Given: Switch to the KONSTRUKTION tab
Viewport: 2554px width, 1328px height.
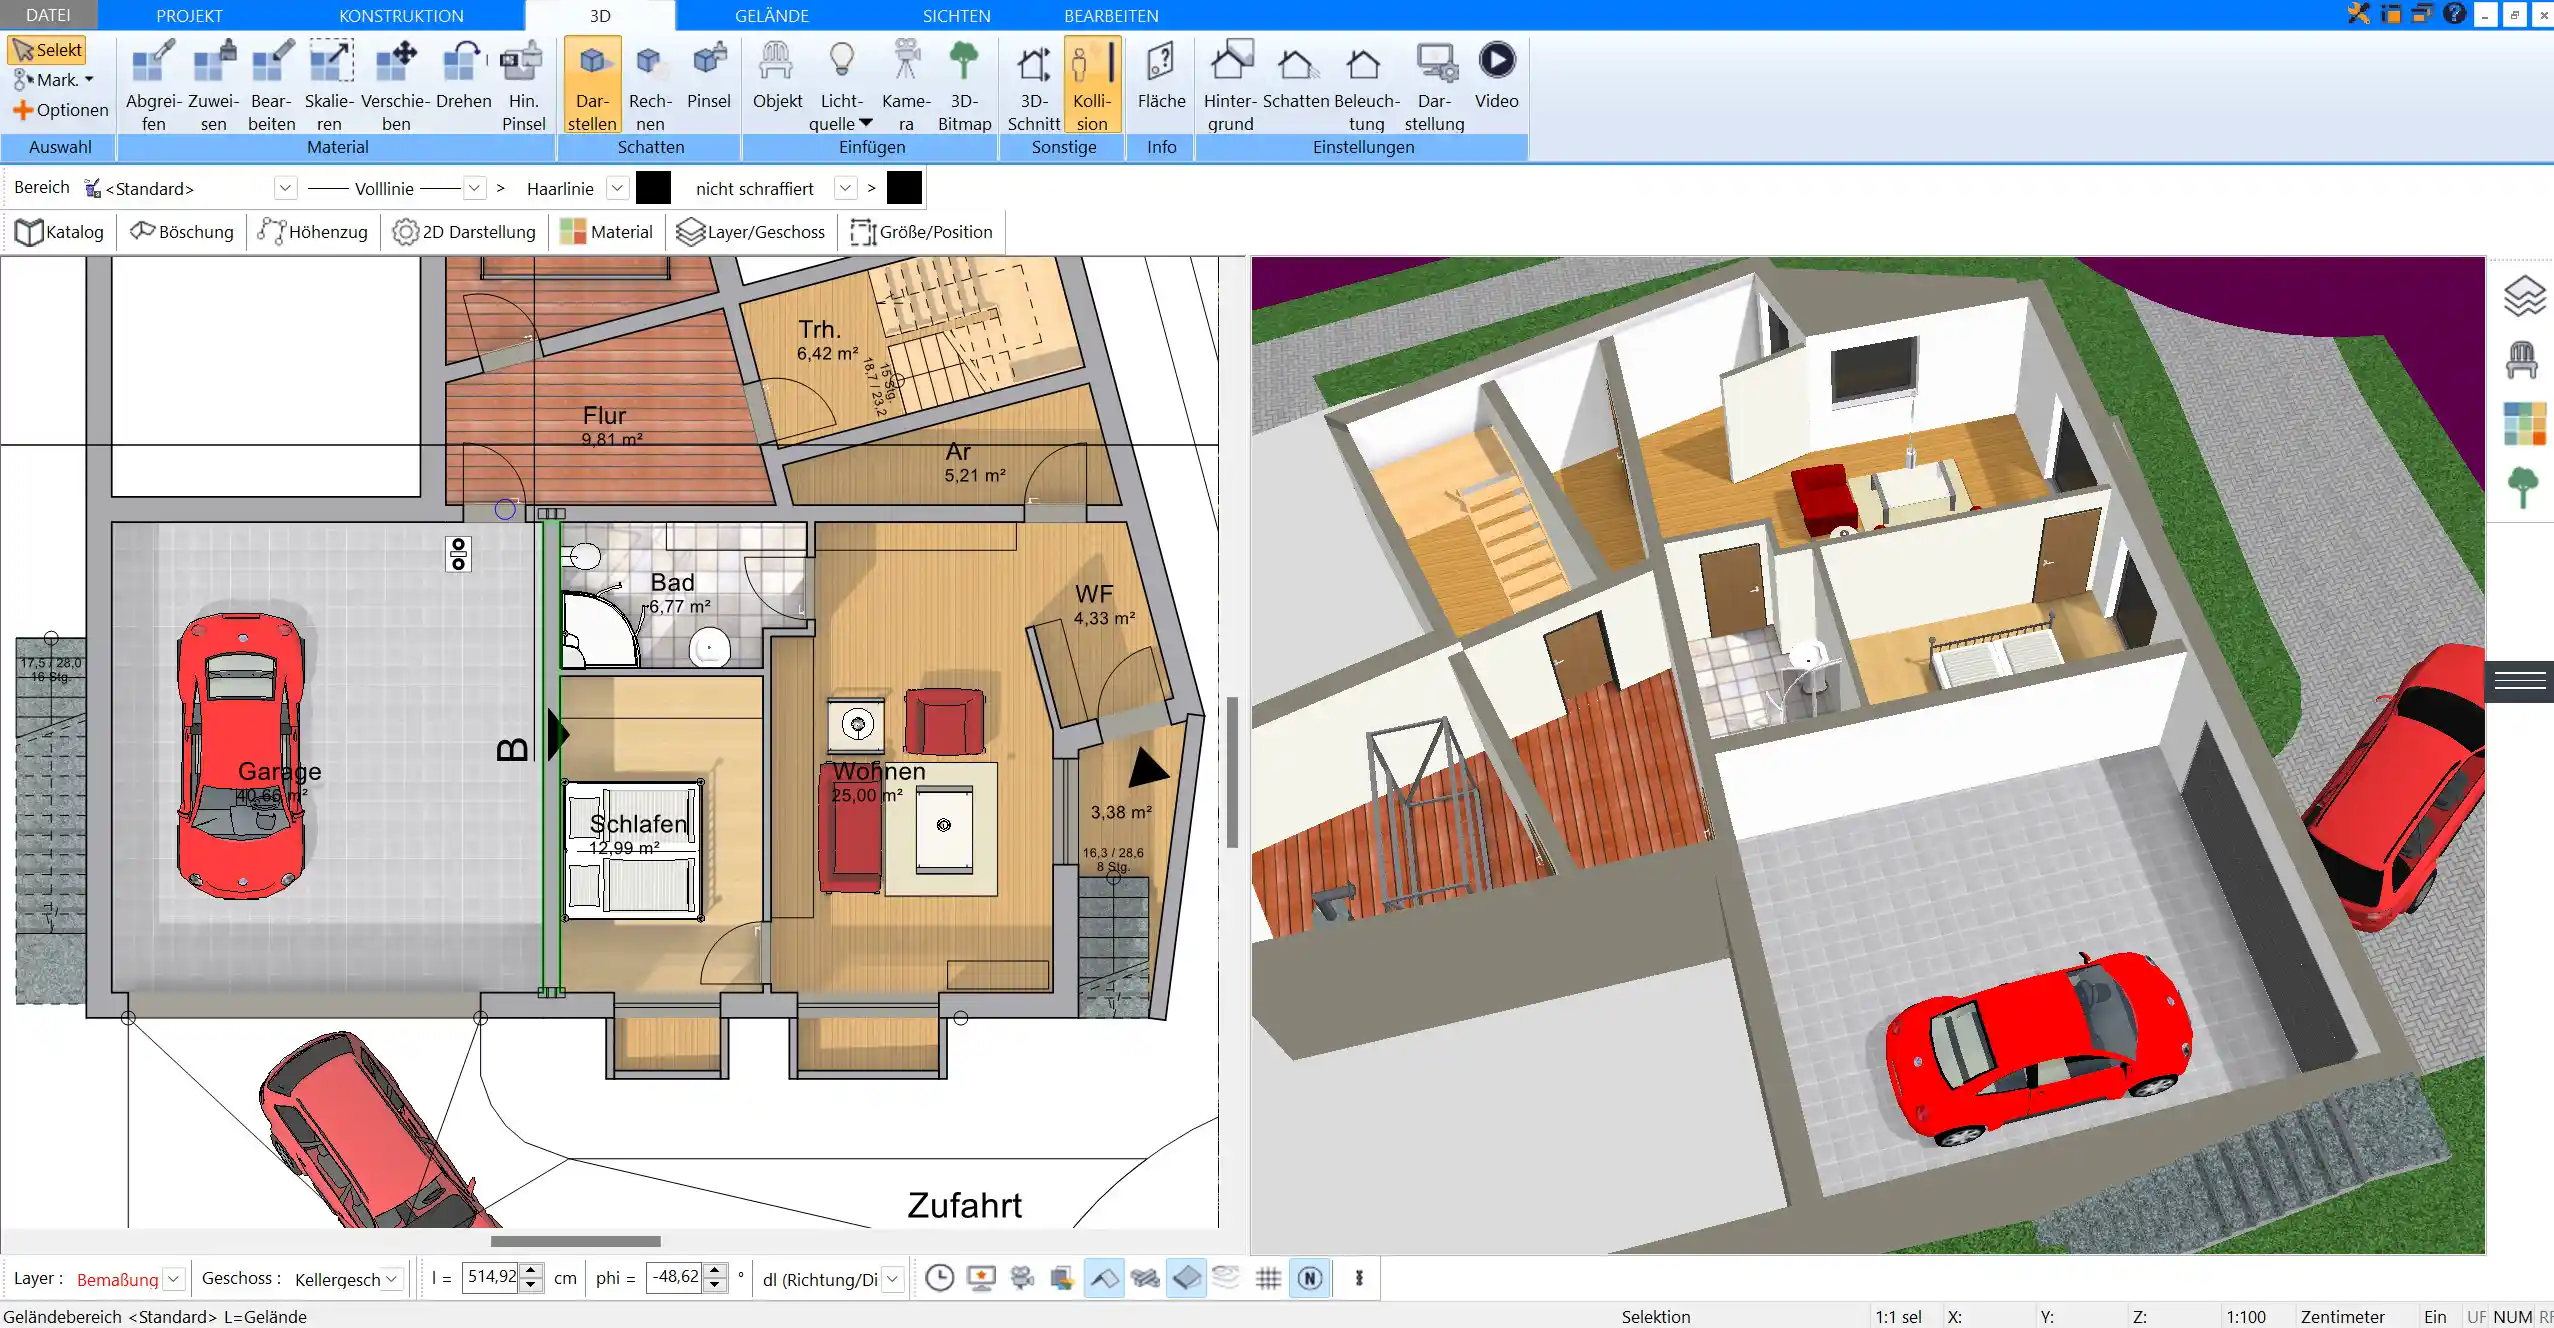Looking at the screenshot, I should point(401,15).
